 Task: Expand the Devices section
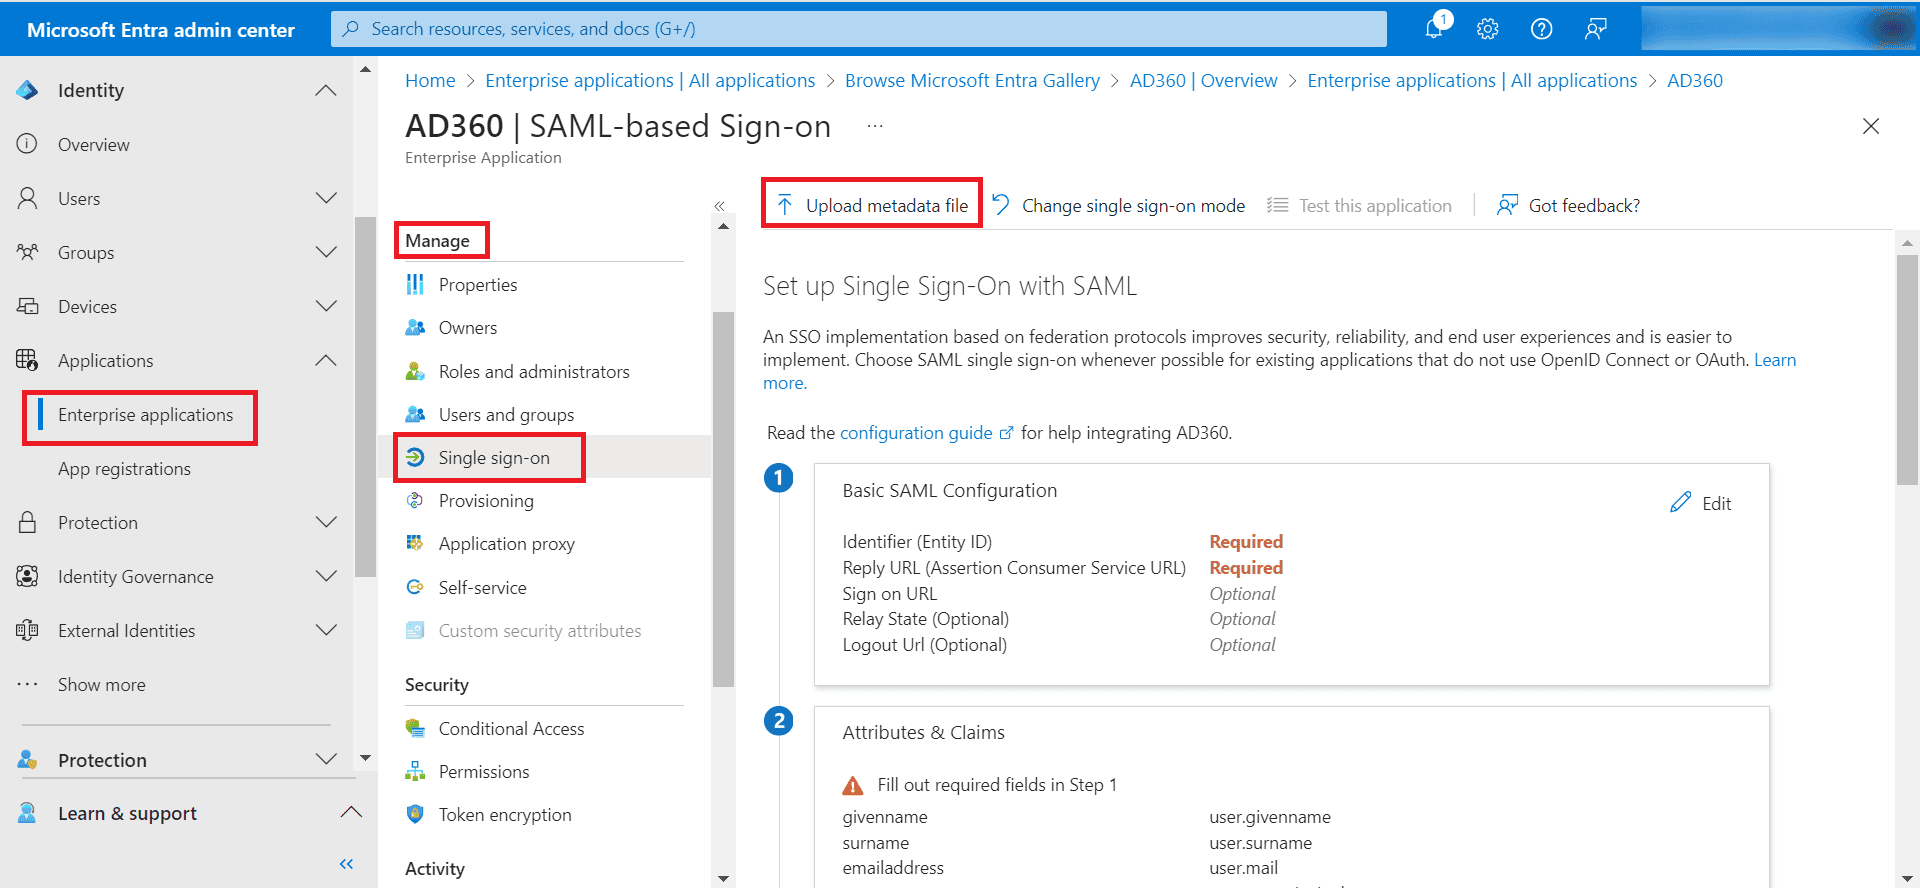(x=326, y=306)
